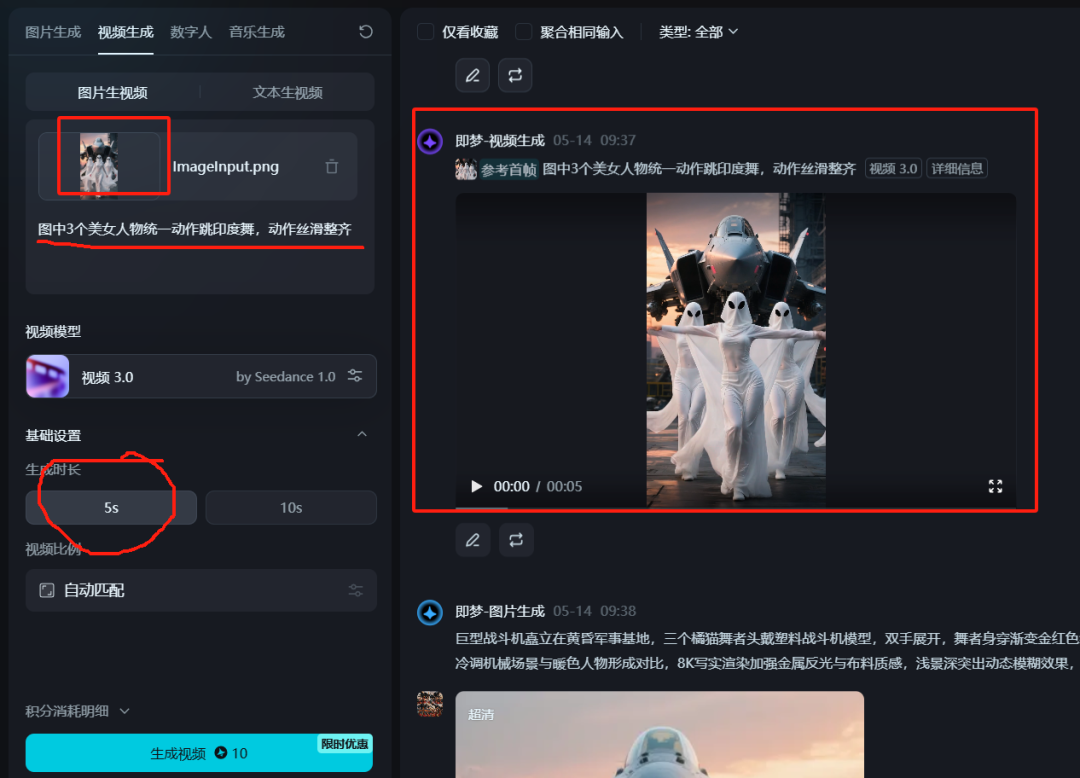Switch to the 文本生视频 tab
1080x778 pixels.
290,92
